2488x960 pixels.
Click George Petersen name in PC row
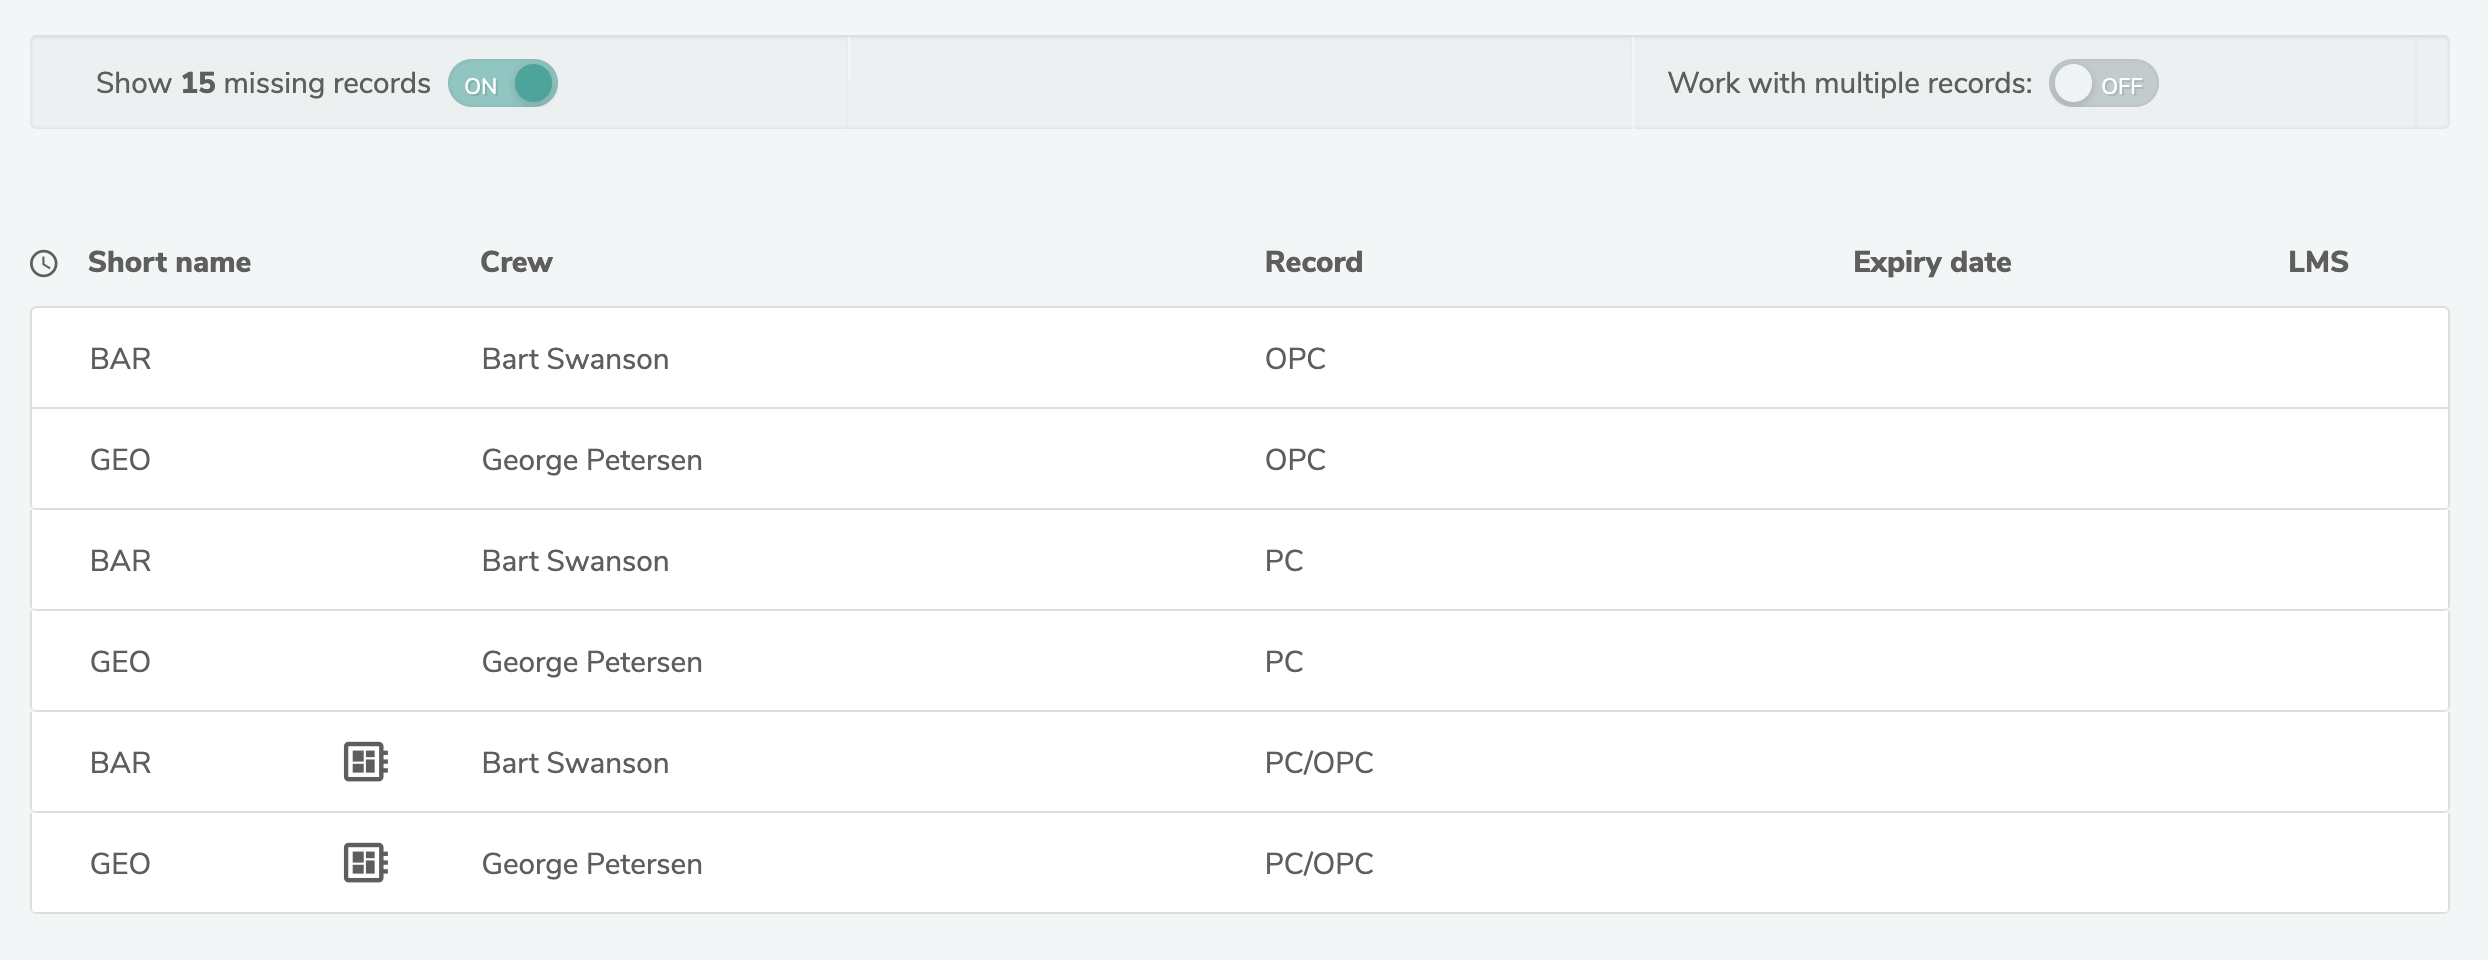591,662
